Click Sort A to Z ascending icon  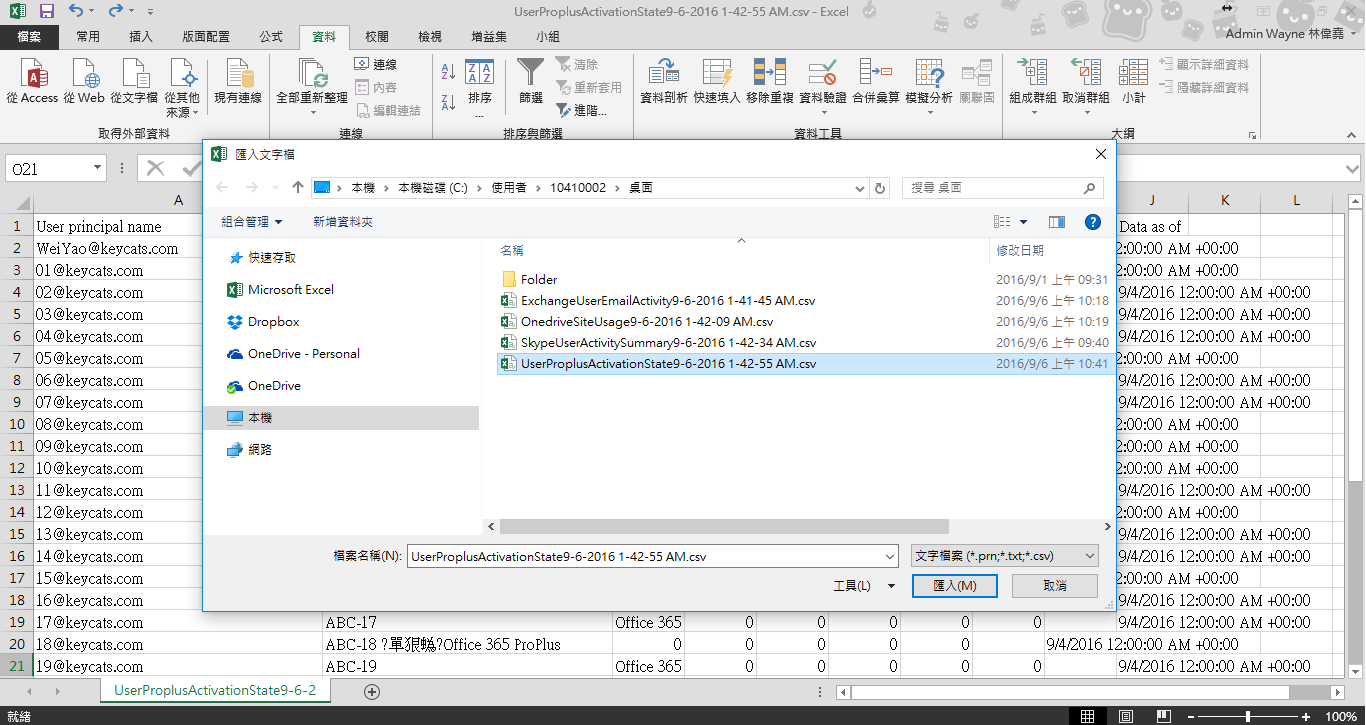[x=448, y=72]
